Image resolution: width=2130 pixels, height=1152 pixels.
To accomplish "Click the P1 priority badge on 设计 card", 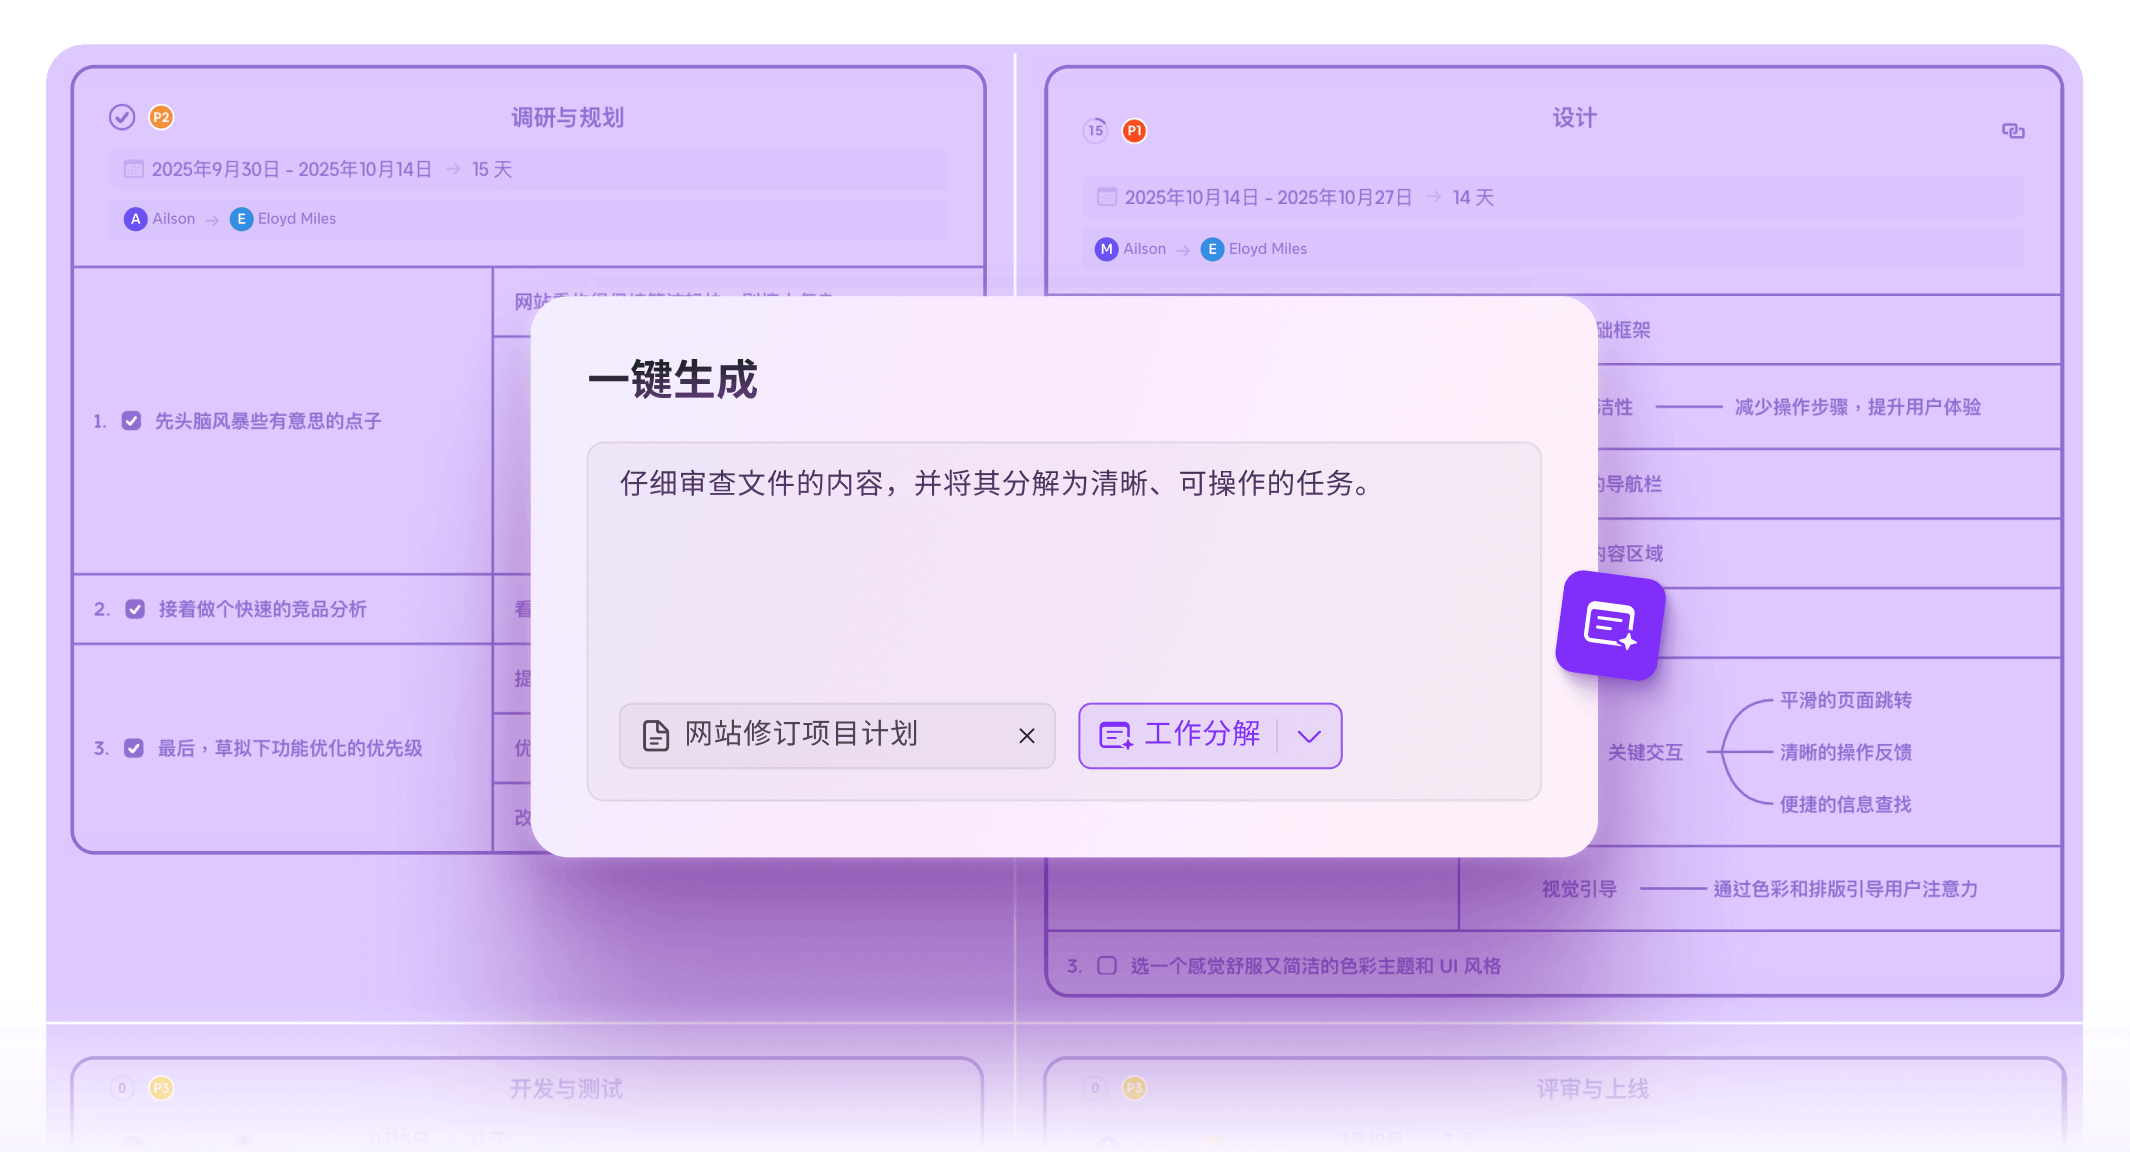I will point(1134,130).
